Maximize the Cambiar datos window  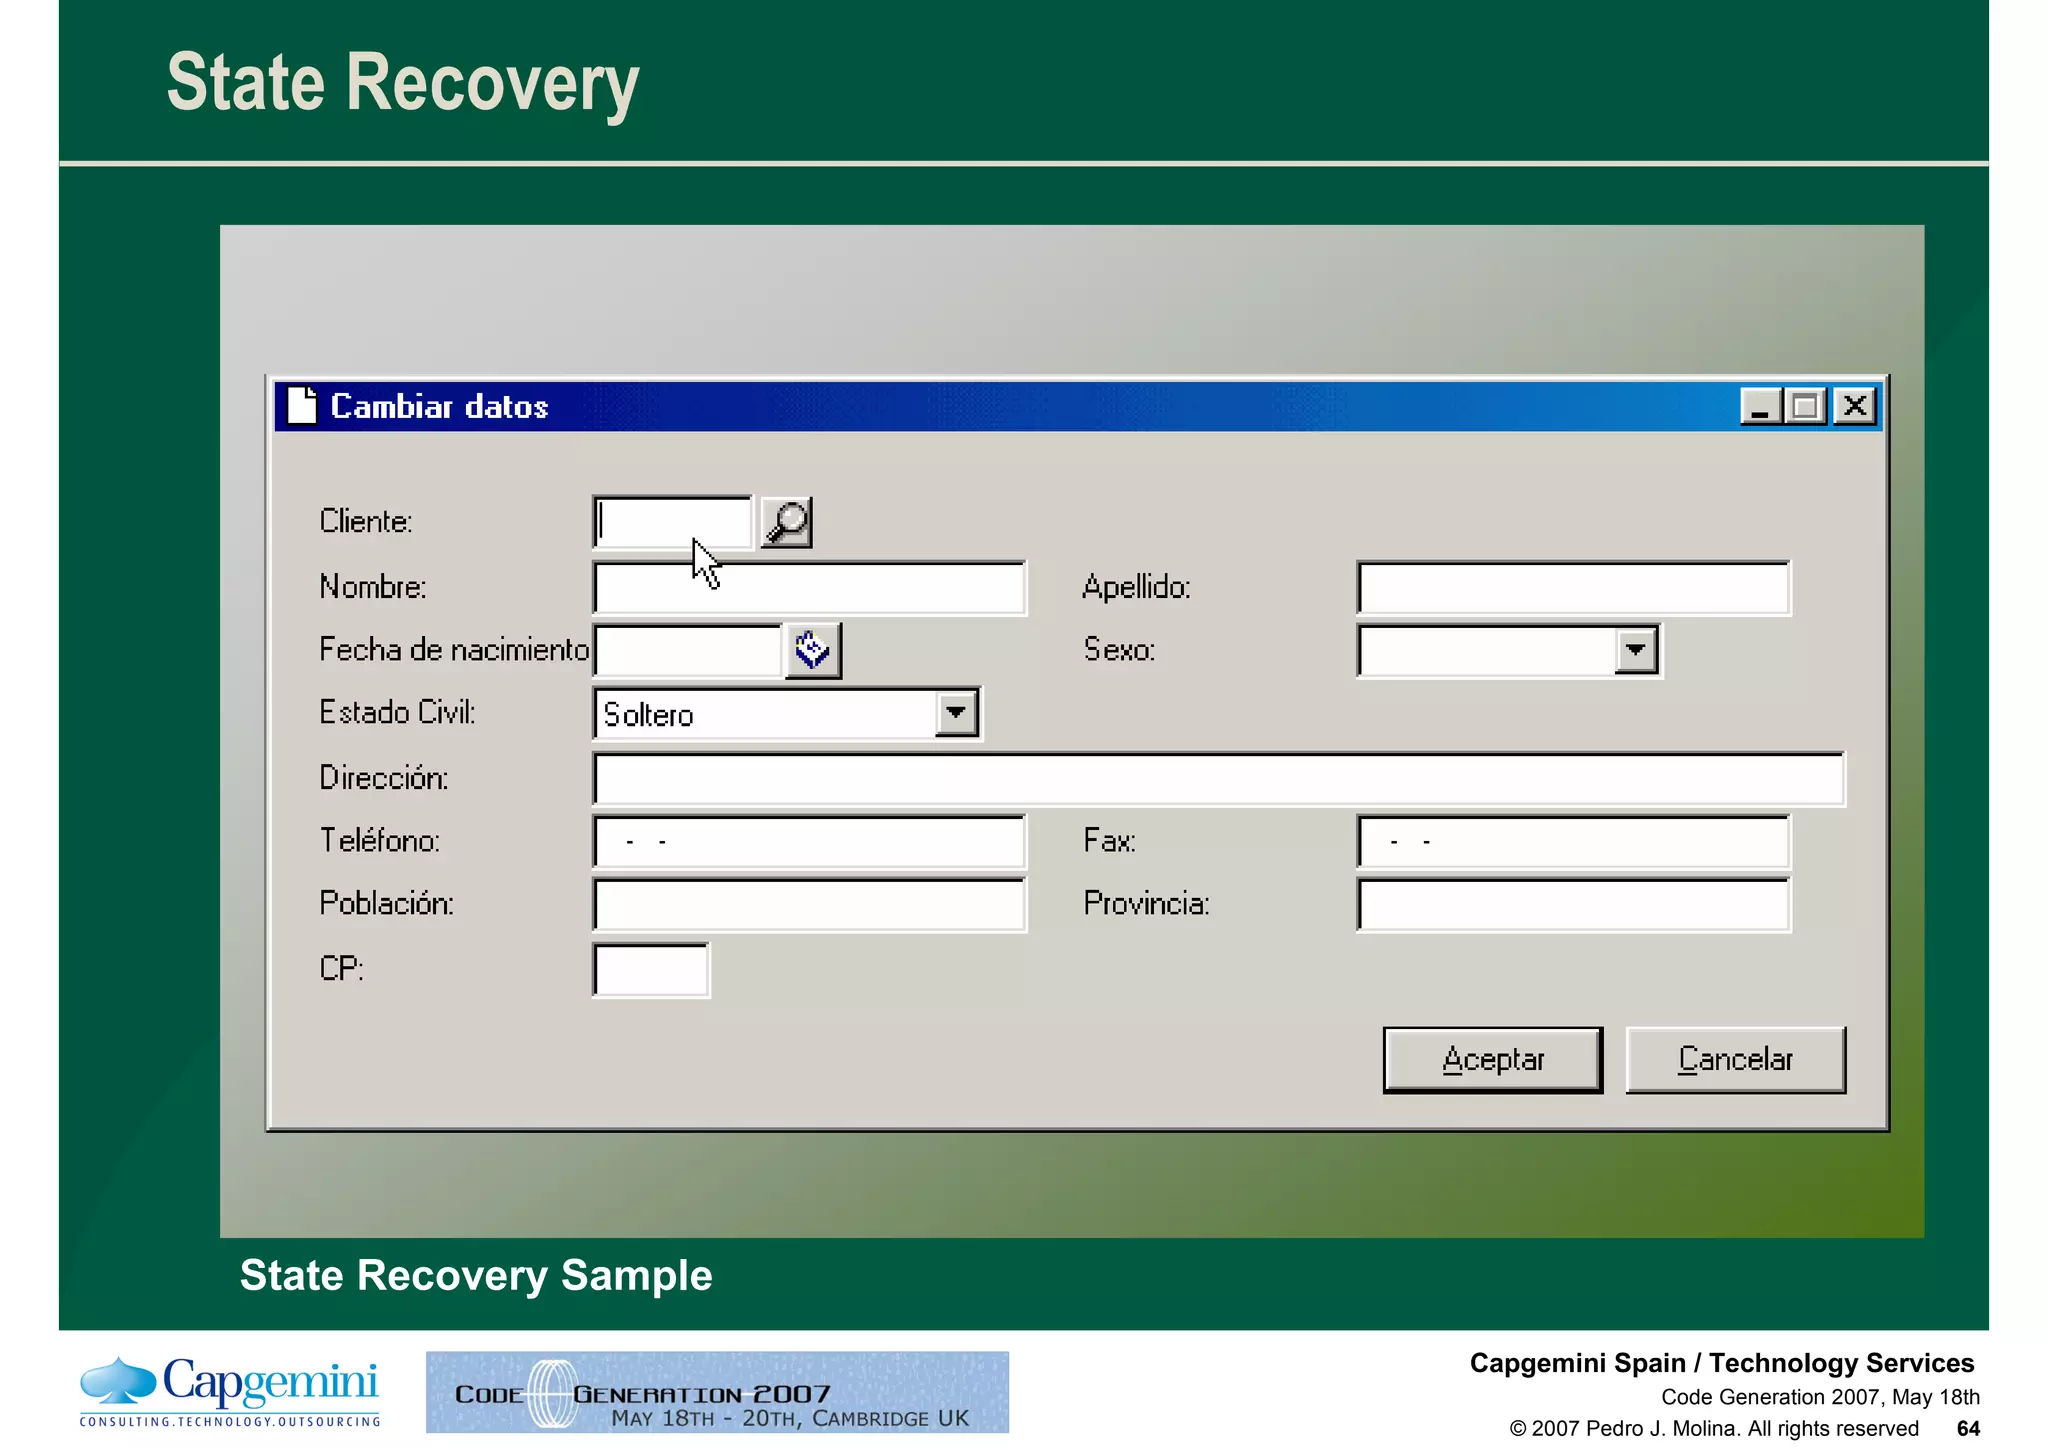tap(1806, 407)
